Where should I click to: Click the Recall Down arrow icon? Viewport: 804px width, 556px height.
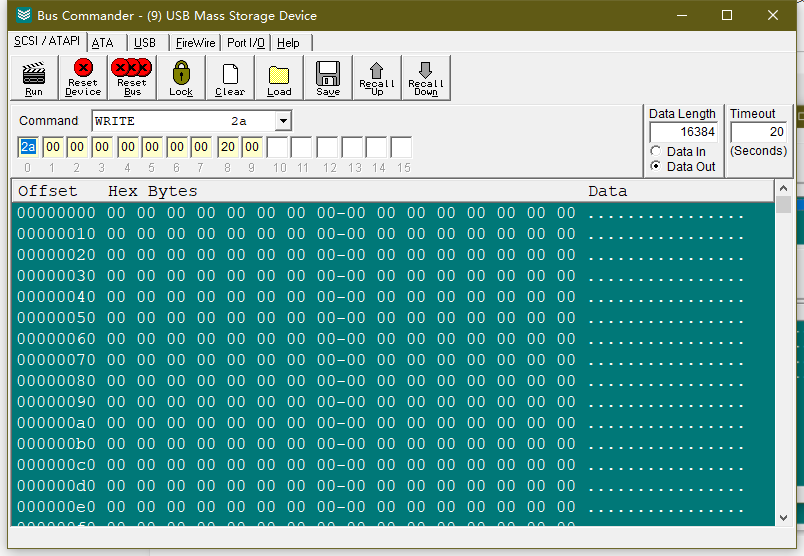tap(426, 70)
